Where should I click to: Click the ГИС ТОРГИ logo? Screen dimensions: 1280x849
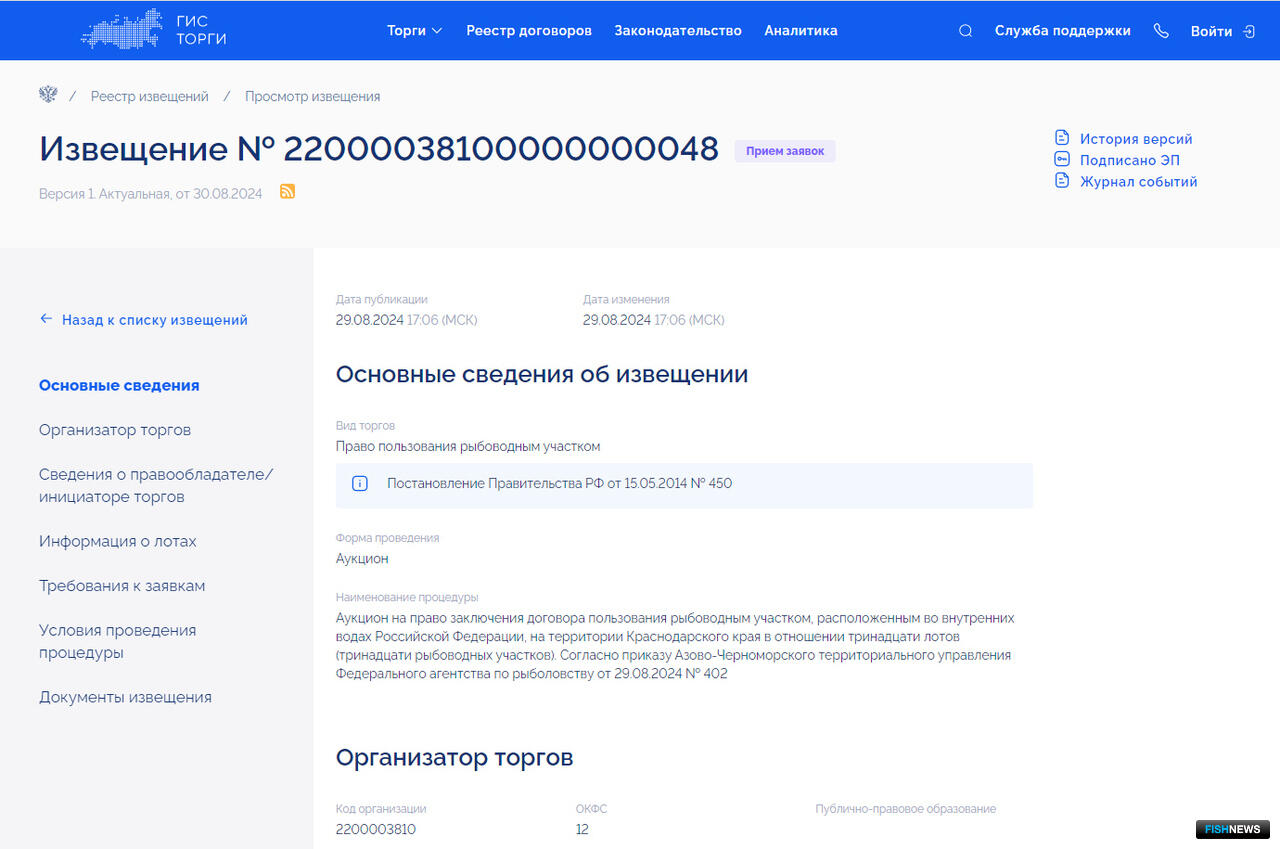tap(154, 30)
